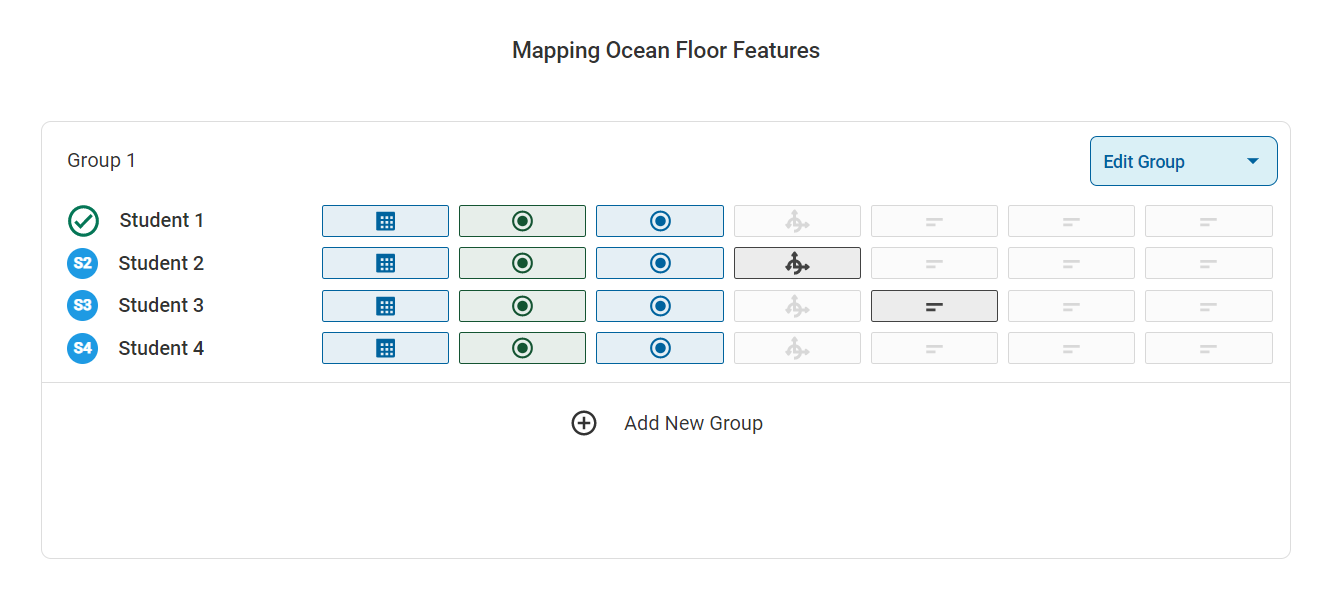This screenshot has height=602, width=1332.
Task: Open Student 1's table grid step
Action: [385, 221]
